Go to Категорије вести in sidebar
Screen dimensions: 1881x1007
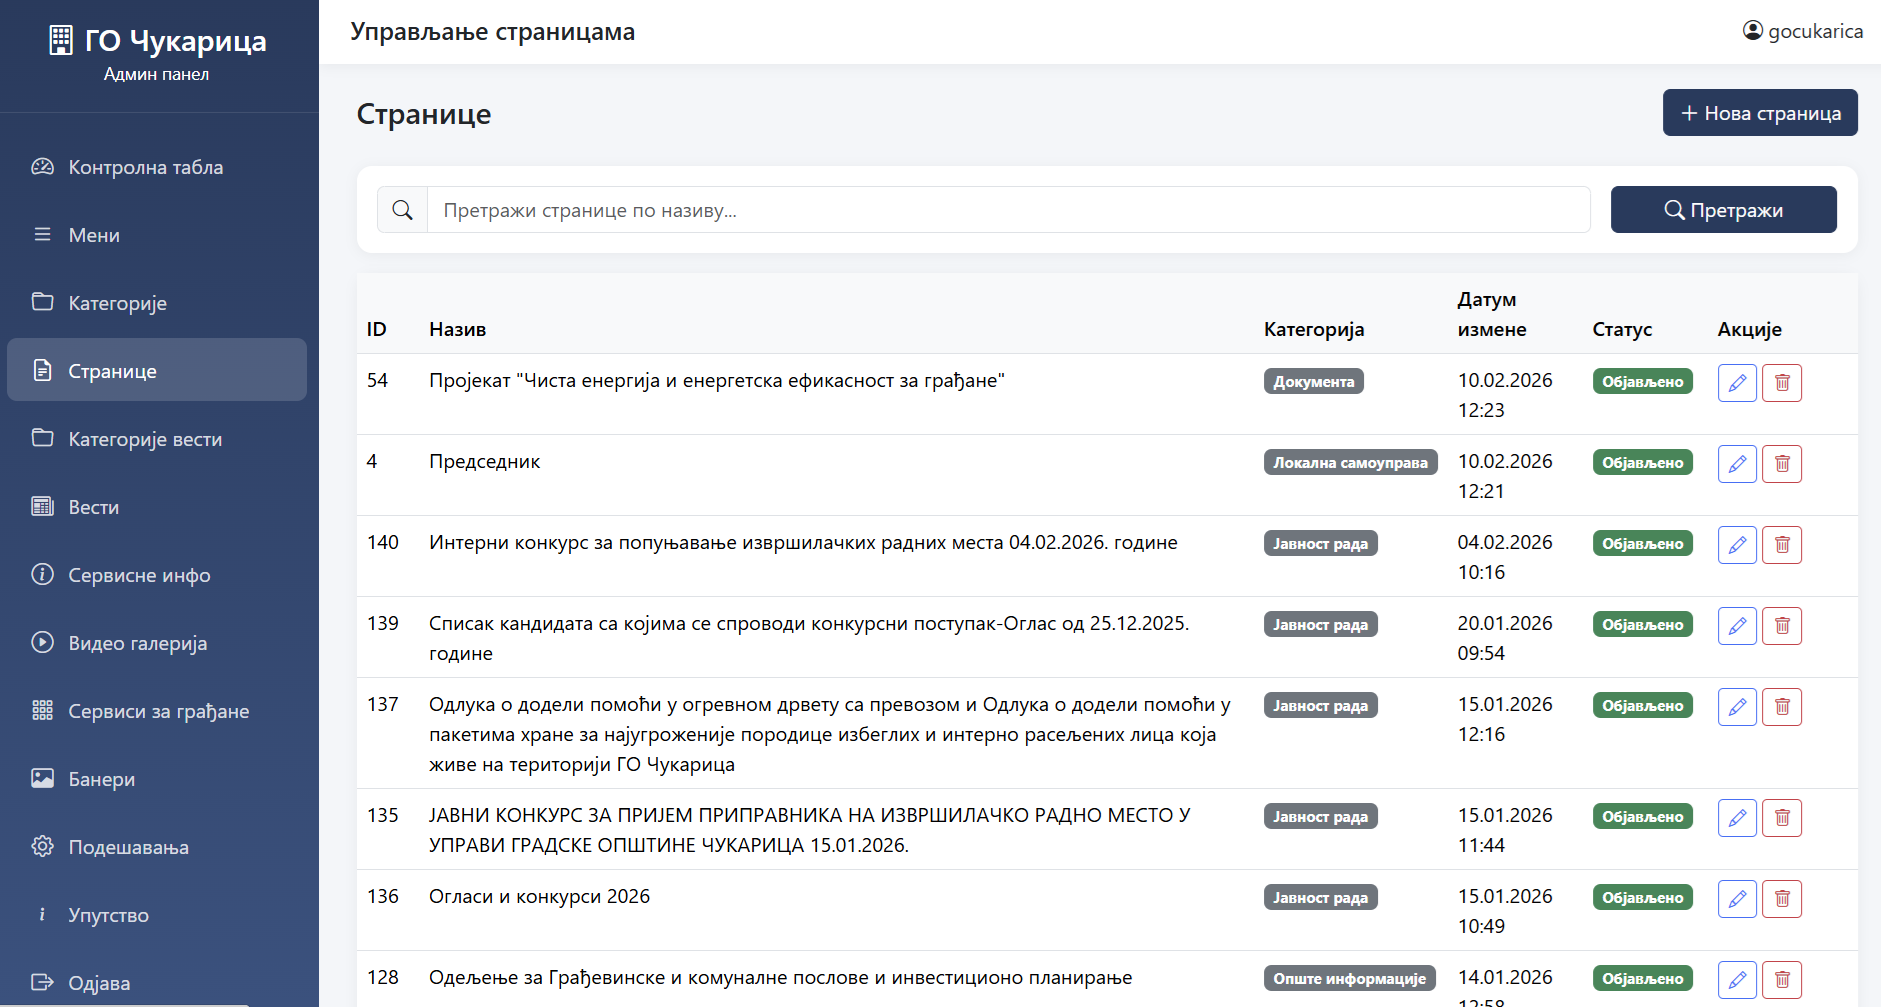coord(145,440)
